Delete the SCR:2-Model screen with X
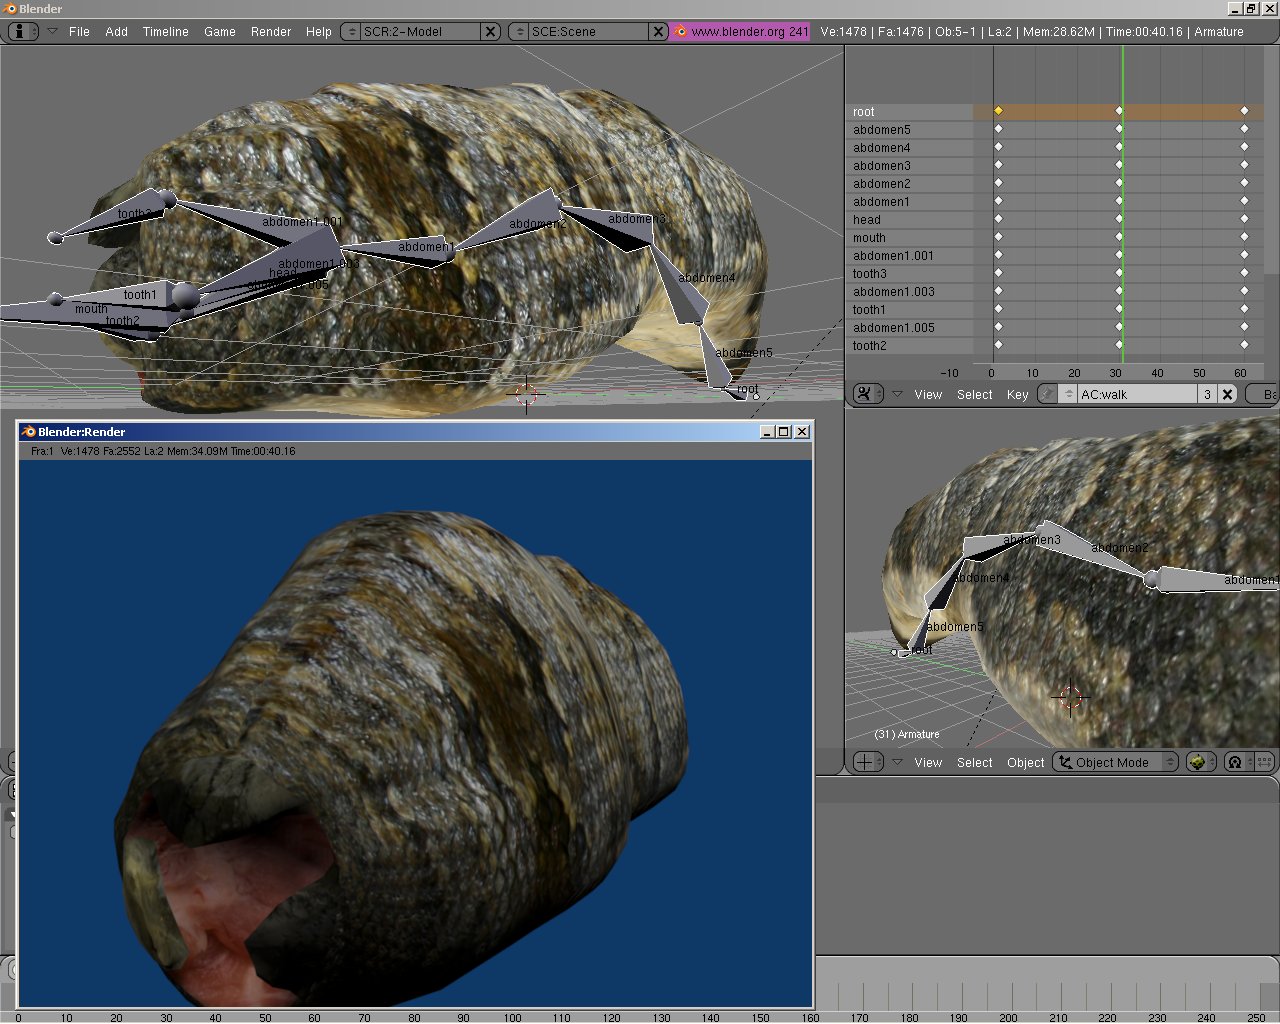This screenshot has width=1280, height=1024. coord(490,31)
